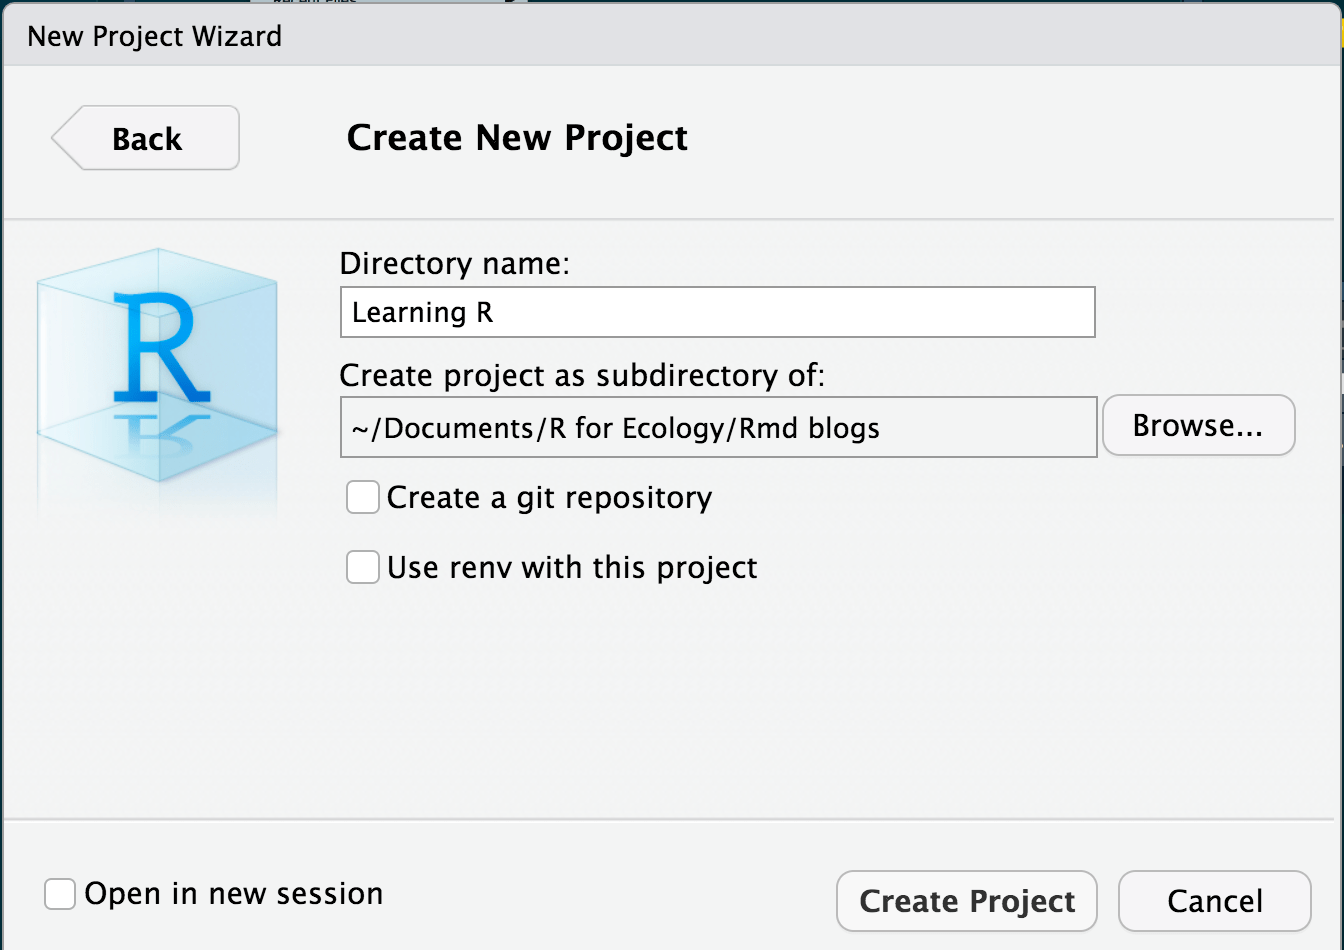Check Use renv with this project
Image resolution: width=1344 pixels, height=950 pixels.
[x=362, y=567]
